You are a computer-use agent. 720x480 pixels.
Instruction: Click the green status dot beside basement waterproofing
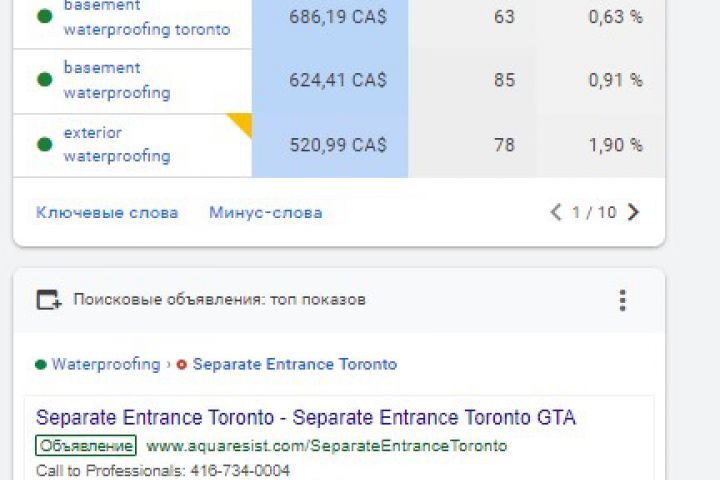(x=44, y=80)
